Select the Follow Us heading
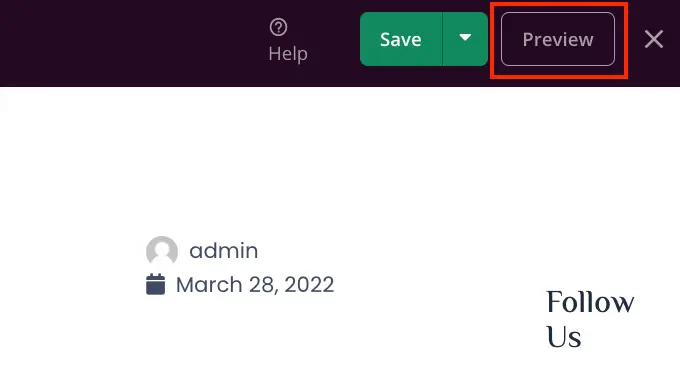 click(x=590, y=319)
